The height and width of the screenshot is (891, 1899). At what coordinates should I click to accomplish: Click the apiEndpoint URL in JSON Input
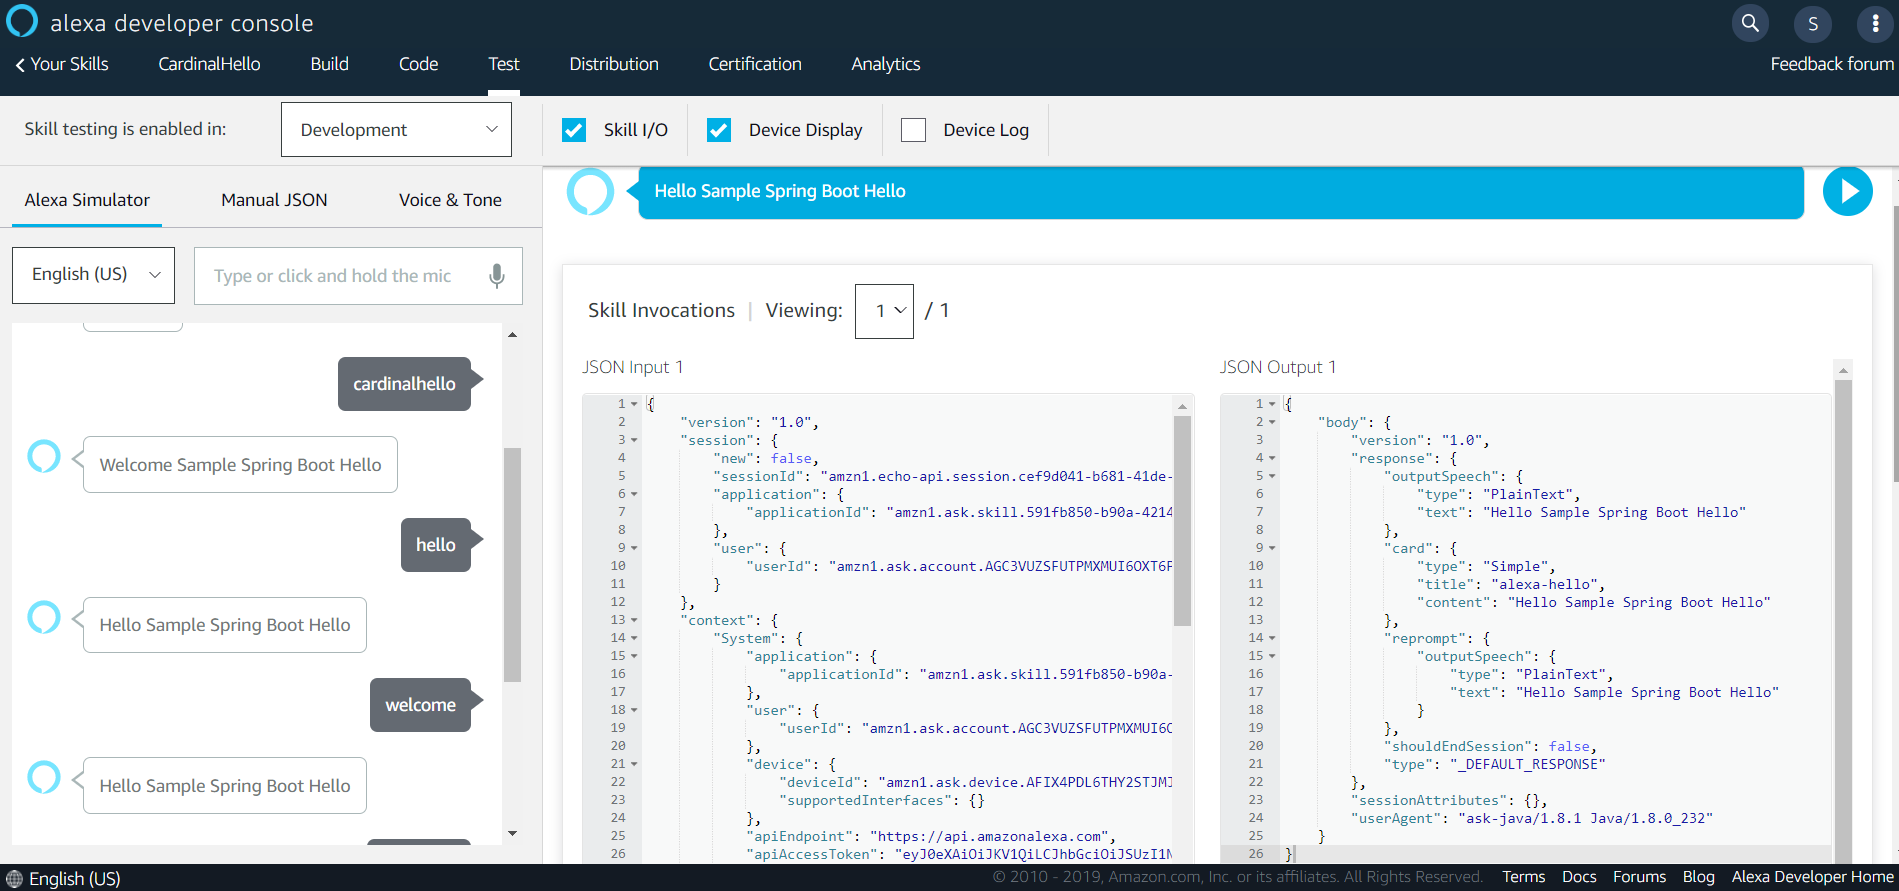[990, 837]
